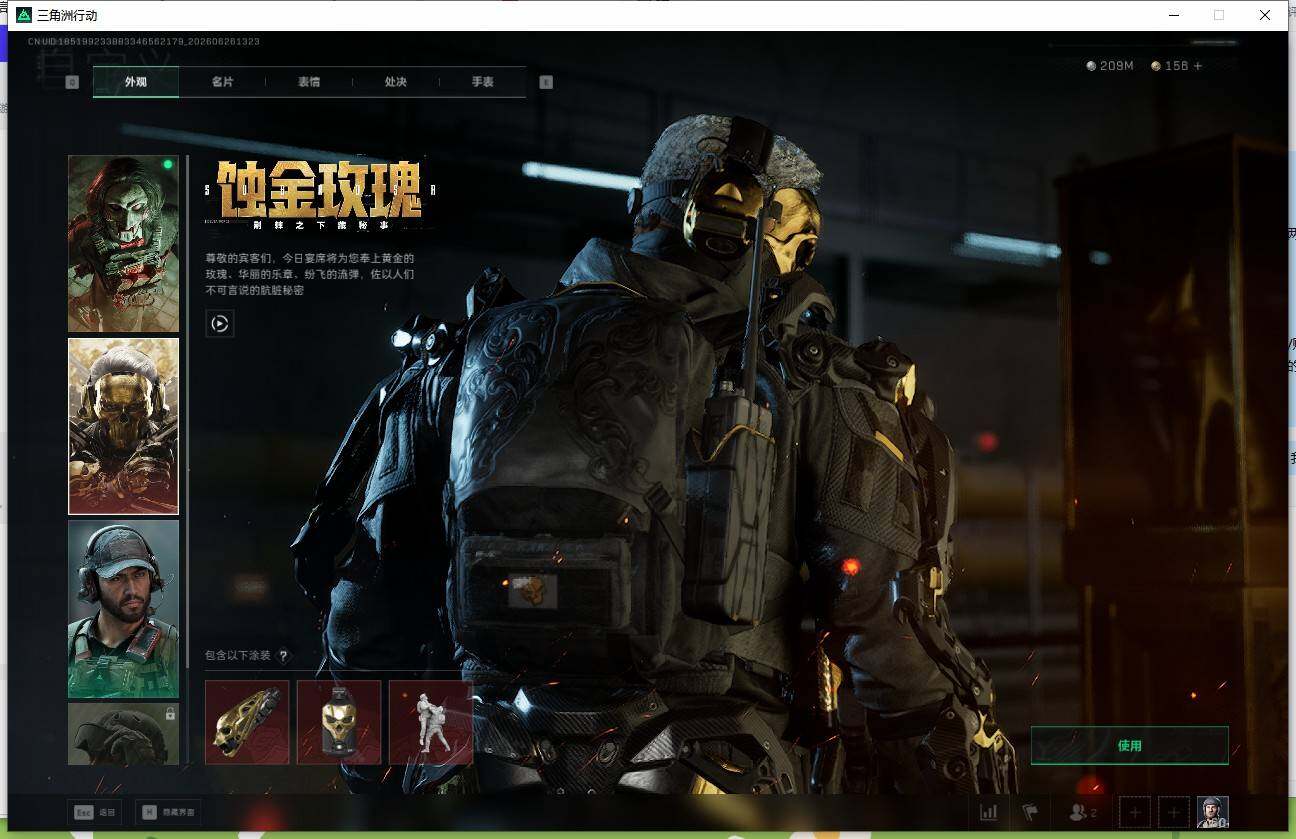The width and height of the screenshot is (1296, 839).
Task: Open the 包含以下涂装 help question mark
Action: [x=283, y=656]
